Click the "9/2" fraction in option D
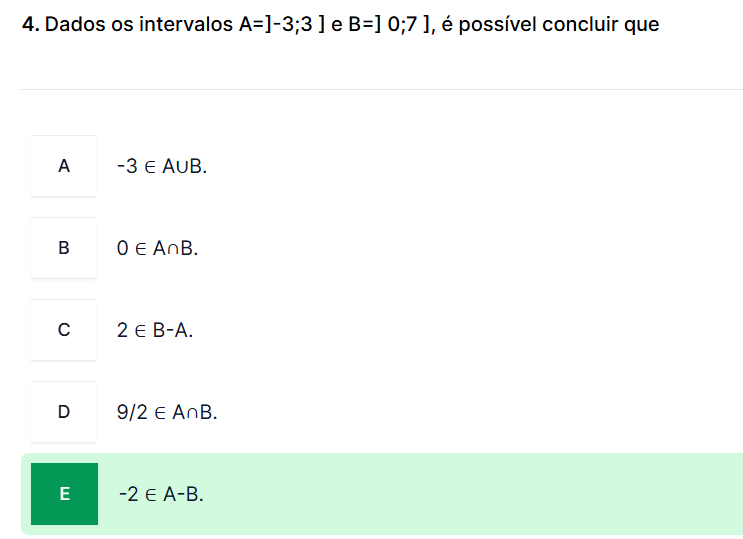The height and width of the screenshot is (539, 743). (131, 412)
